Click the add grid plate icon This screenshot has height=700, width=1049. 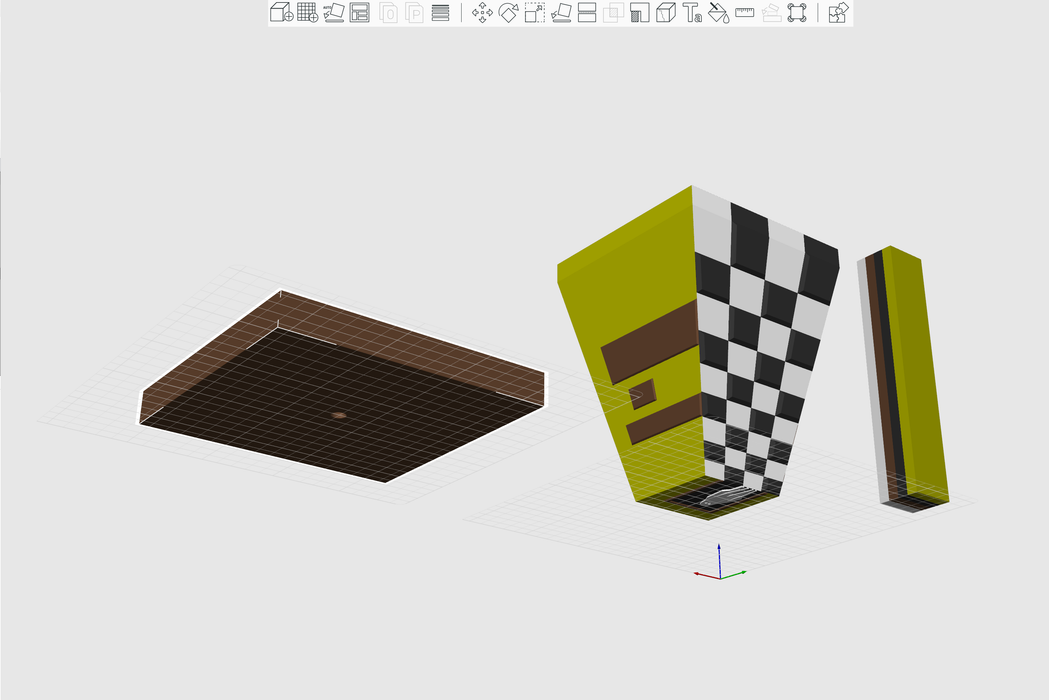308,13
